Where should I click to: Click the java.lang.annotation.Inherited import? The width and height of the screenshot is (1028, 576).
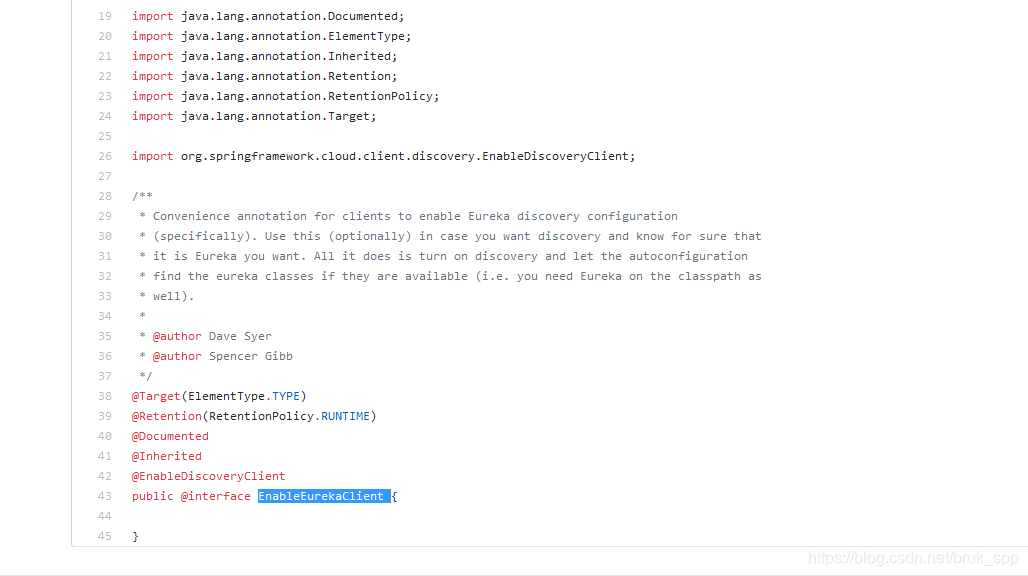click(289, 56)
